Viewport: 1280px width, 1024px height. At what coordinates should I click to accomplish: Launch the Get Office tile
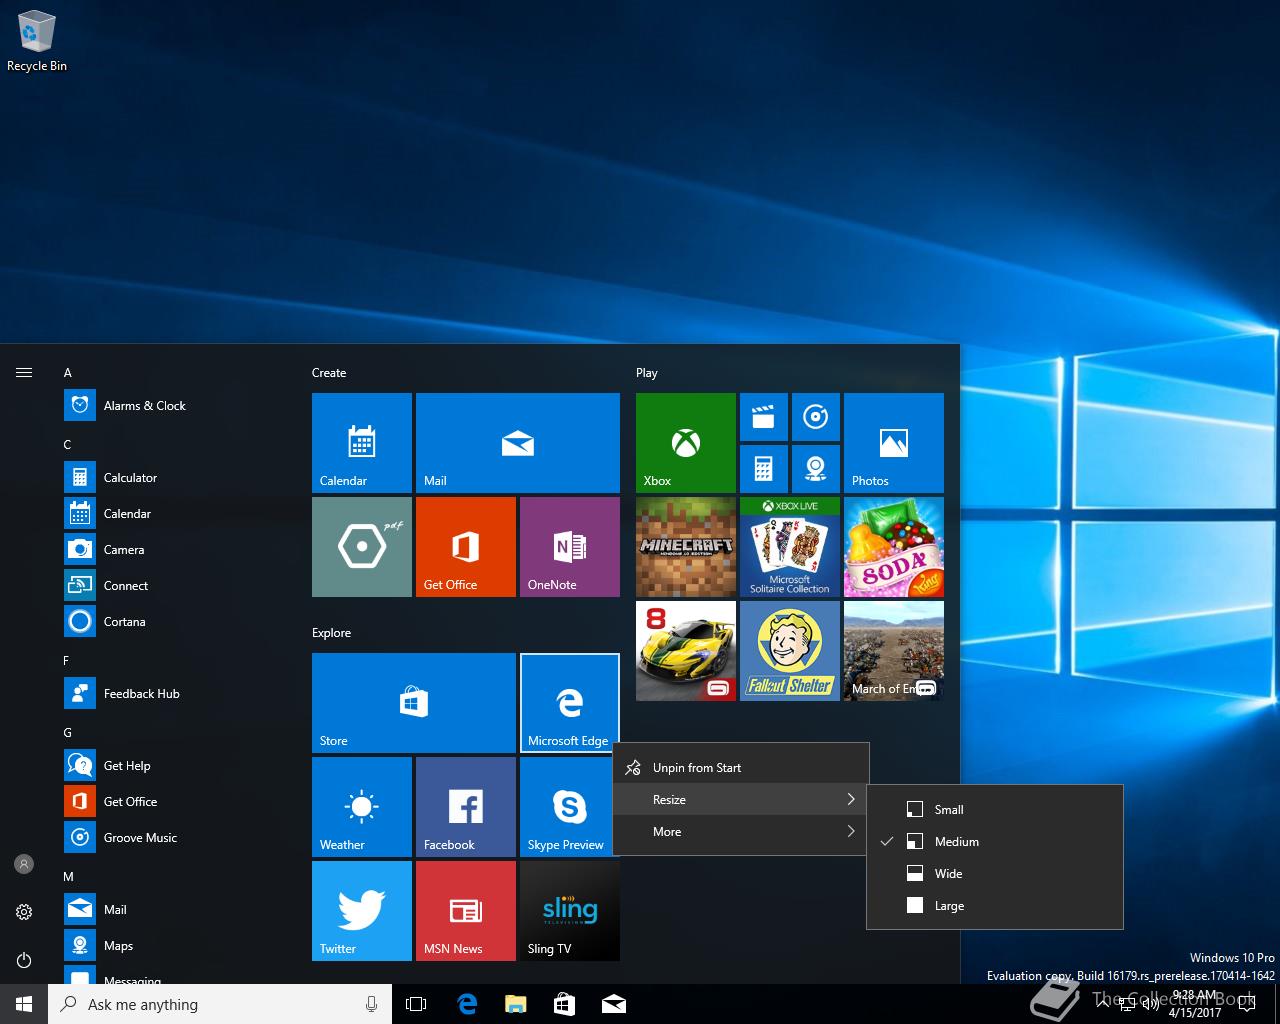(466, 547)
